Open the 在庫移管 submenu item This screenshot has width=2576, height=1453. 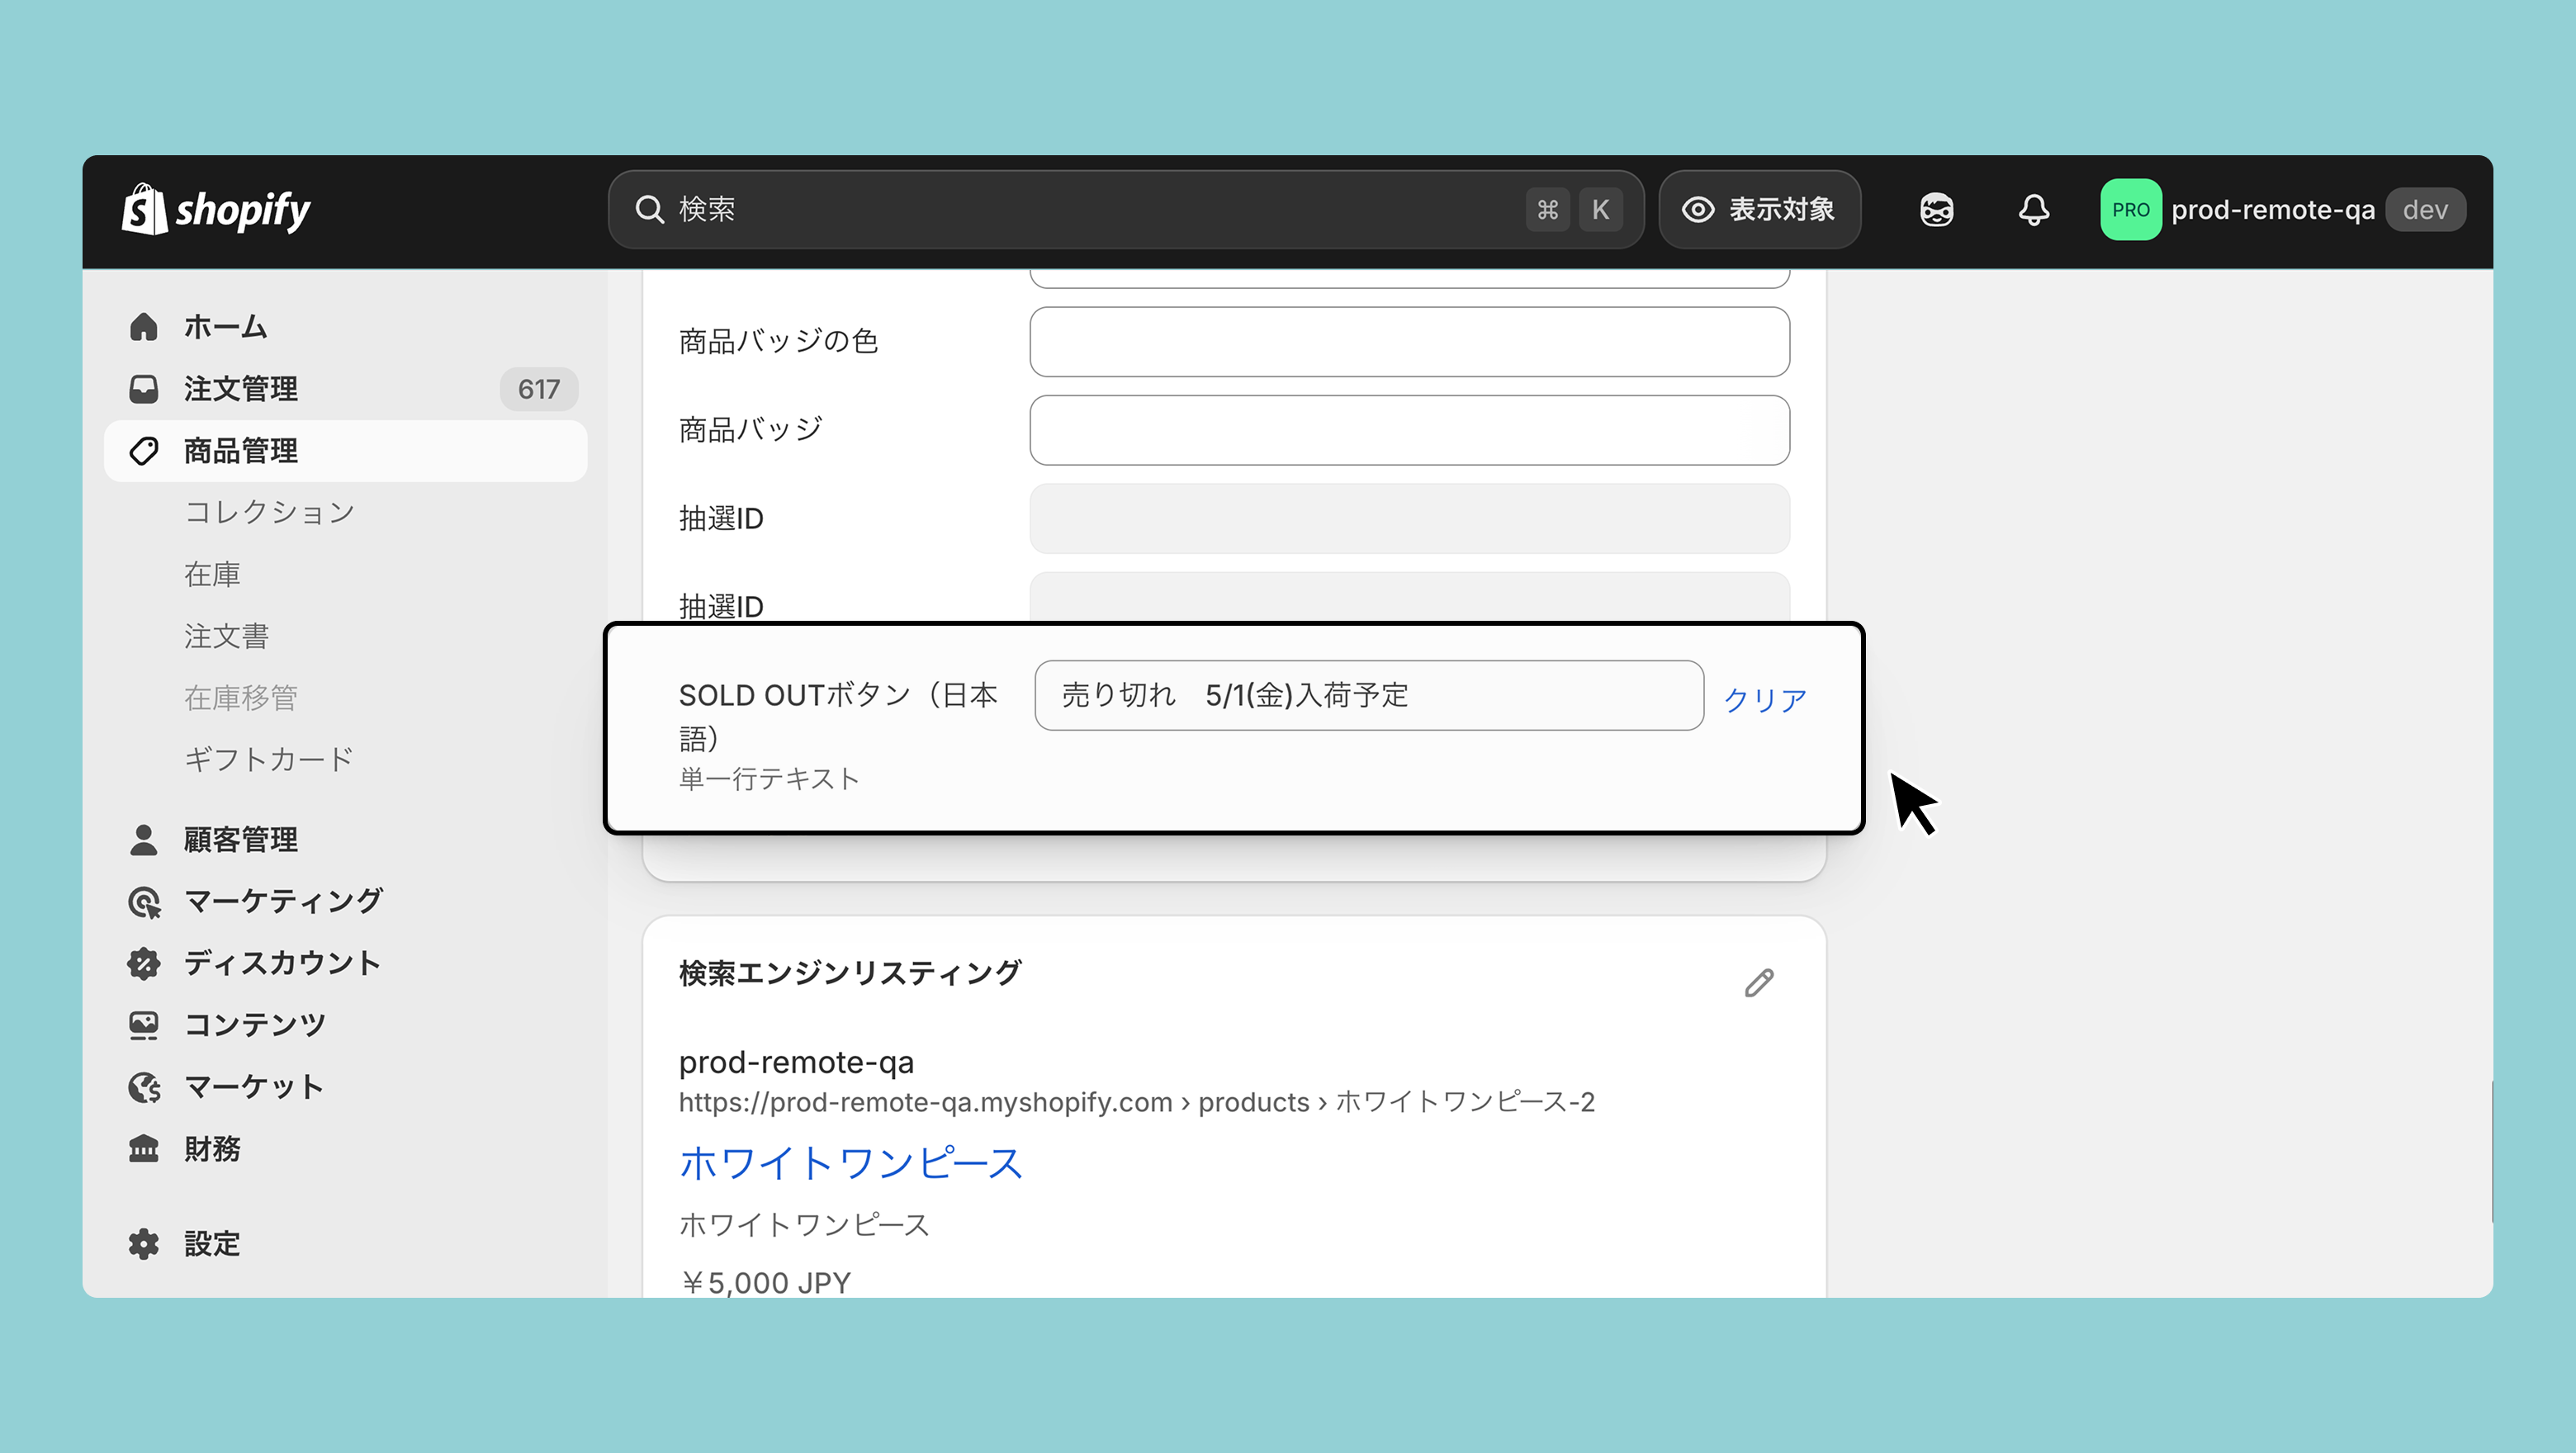(241, 698)
